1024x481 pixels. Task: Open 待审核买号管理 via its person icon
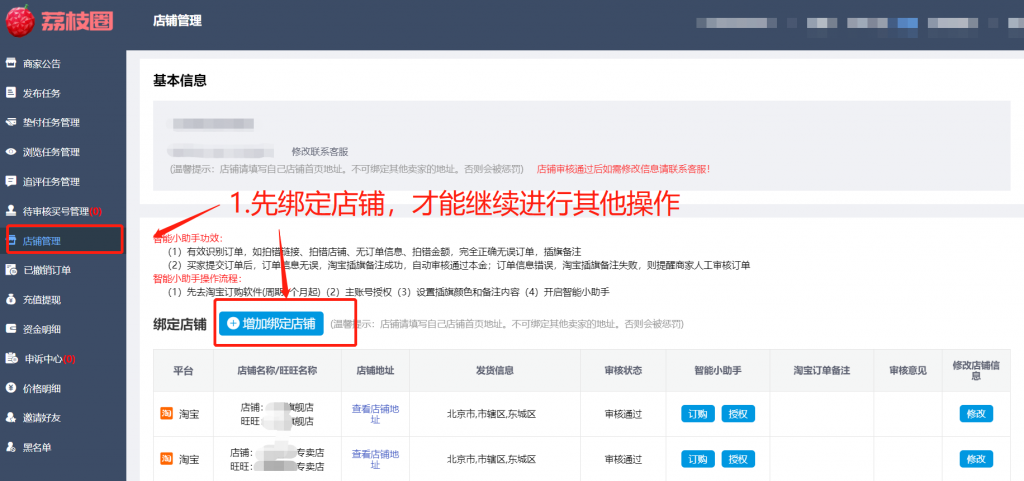pos(10,211)
